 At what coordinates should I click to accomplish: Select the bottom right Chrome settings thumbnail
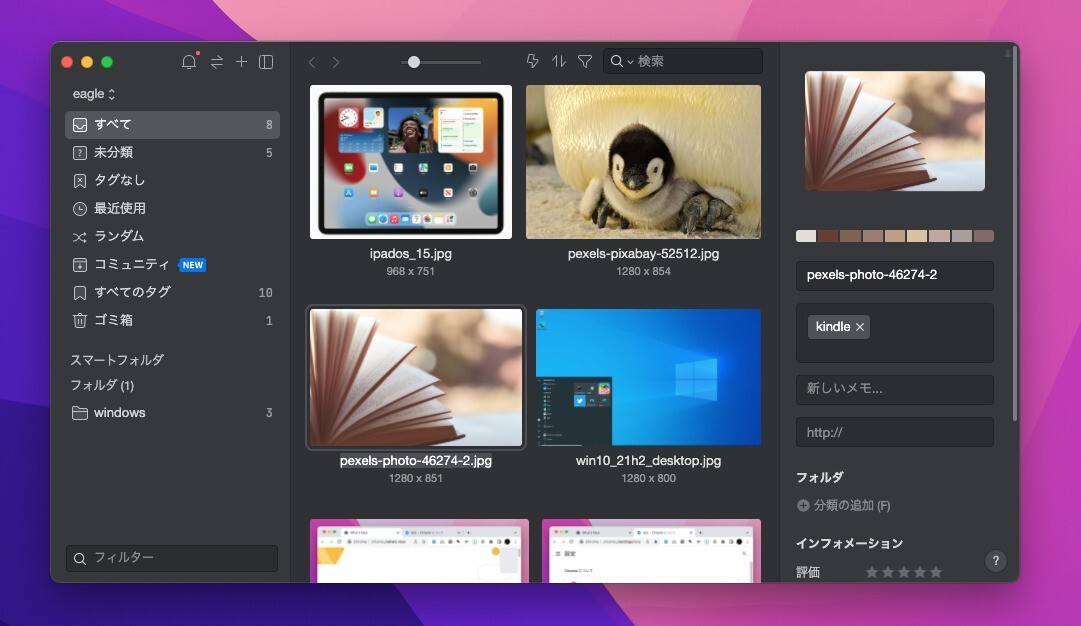coord(651,551)
